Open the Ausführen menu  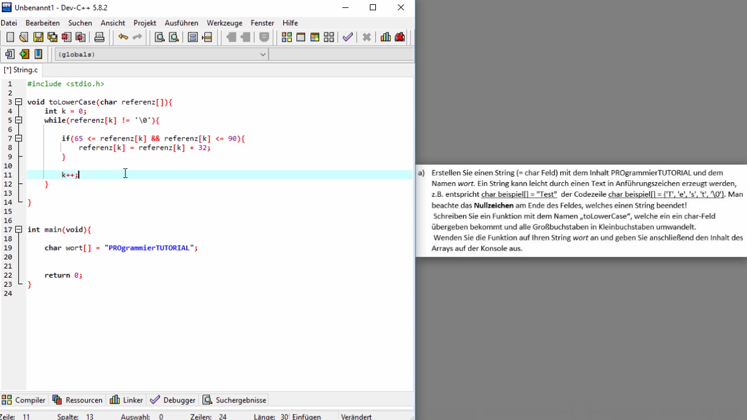(181, 22)
